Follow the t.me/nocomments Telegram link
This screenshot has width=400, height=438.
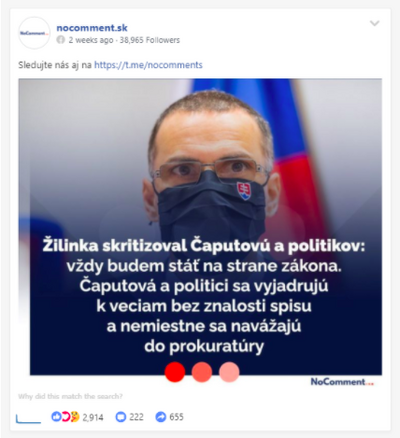tap(148, 65)
